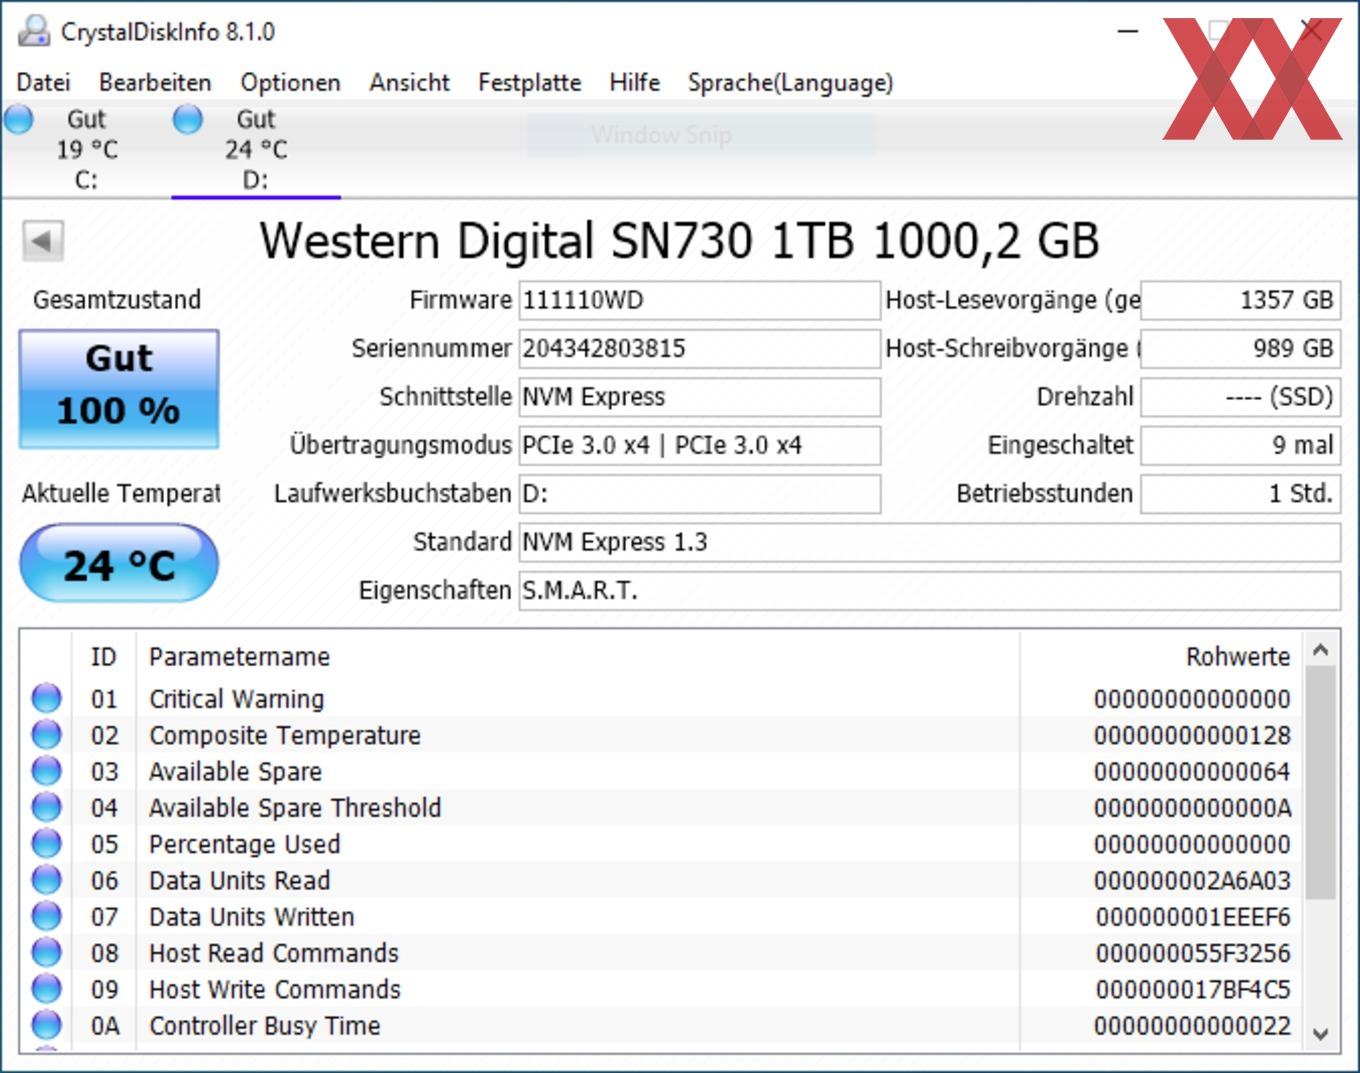
Task: Click raw value 000000055F3256
Action: click(1192, 953)
